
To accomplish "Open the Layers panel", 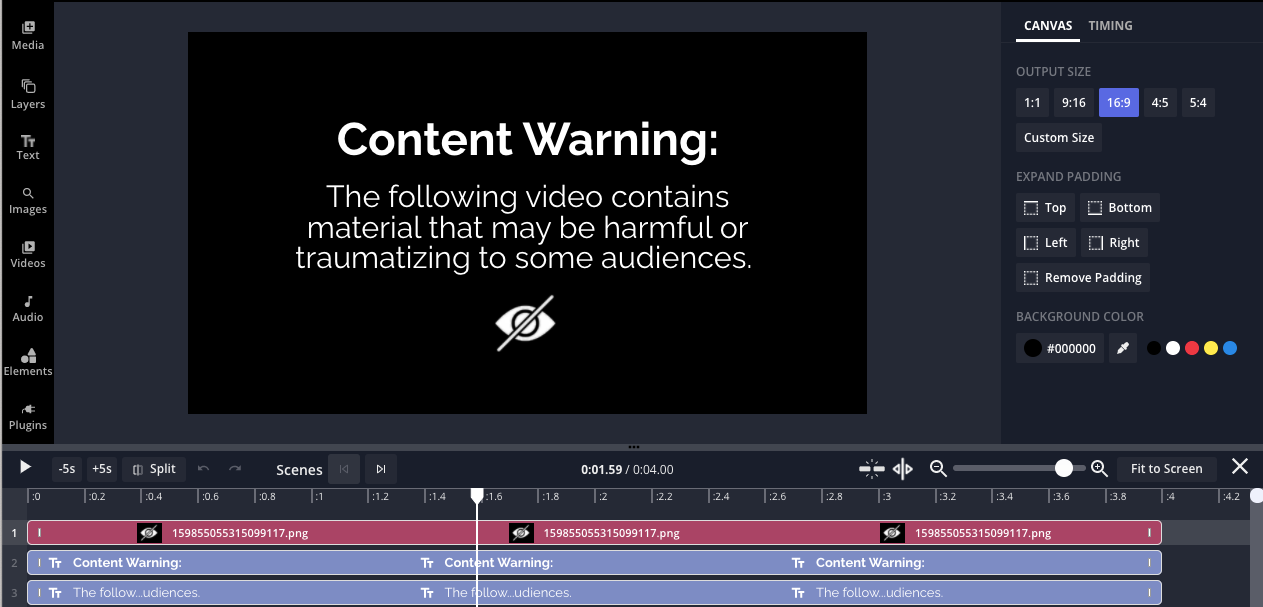I will 28,94.
